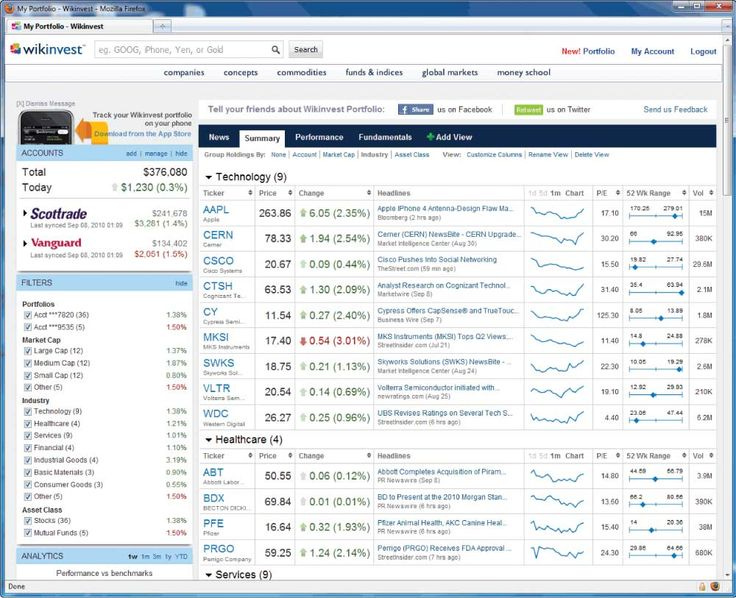Toggle the Small Cap (12) checkbox

tap(28, 376)
